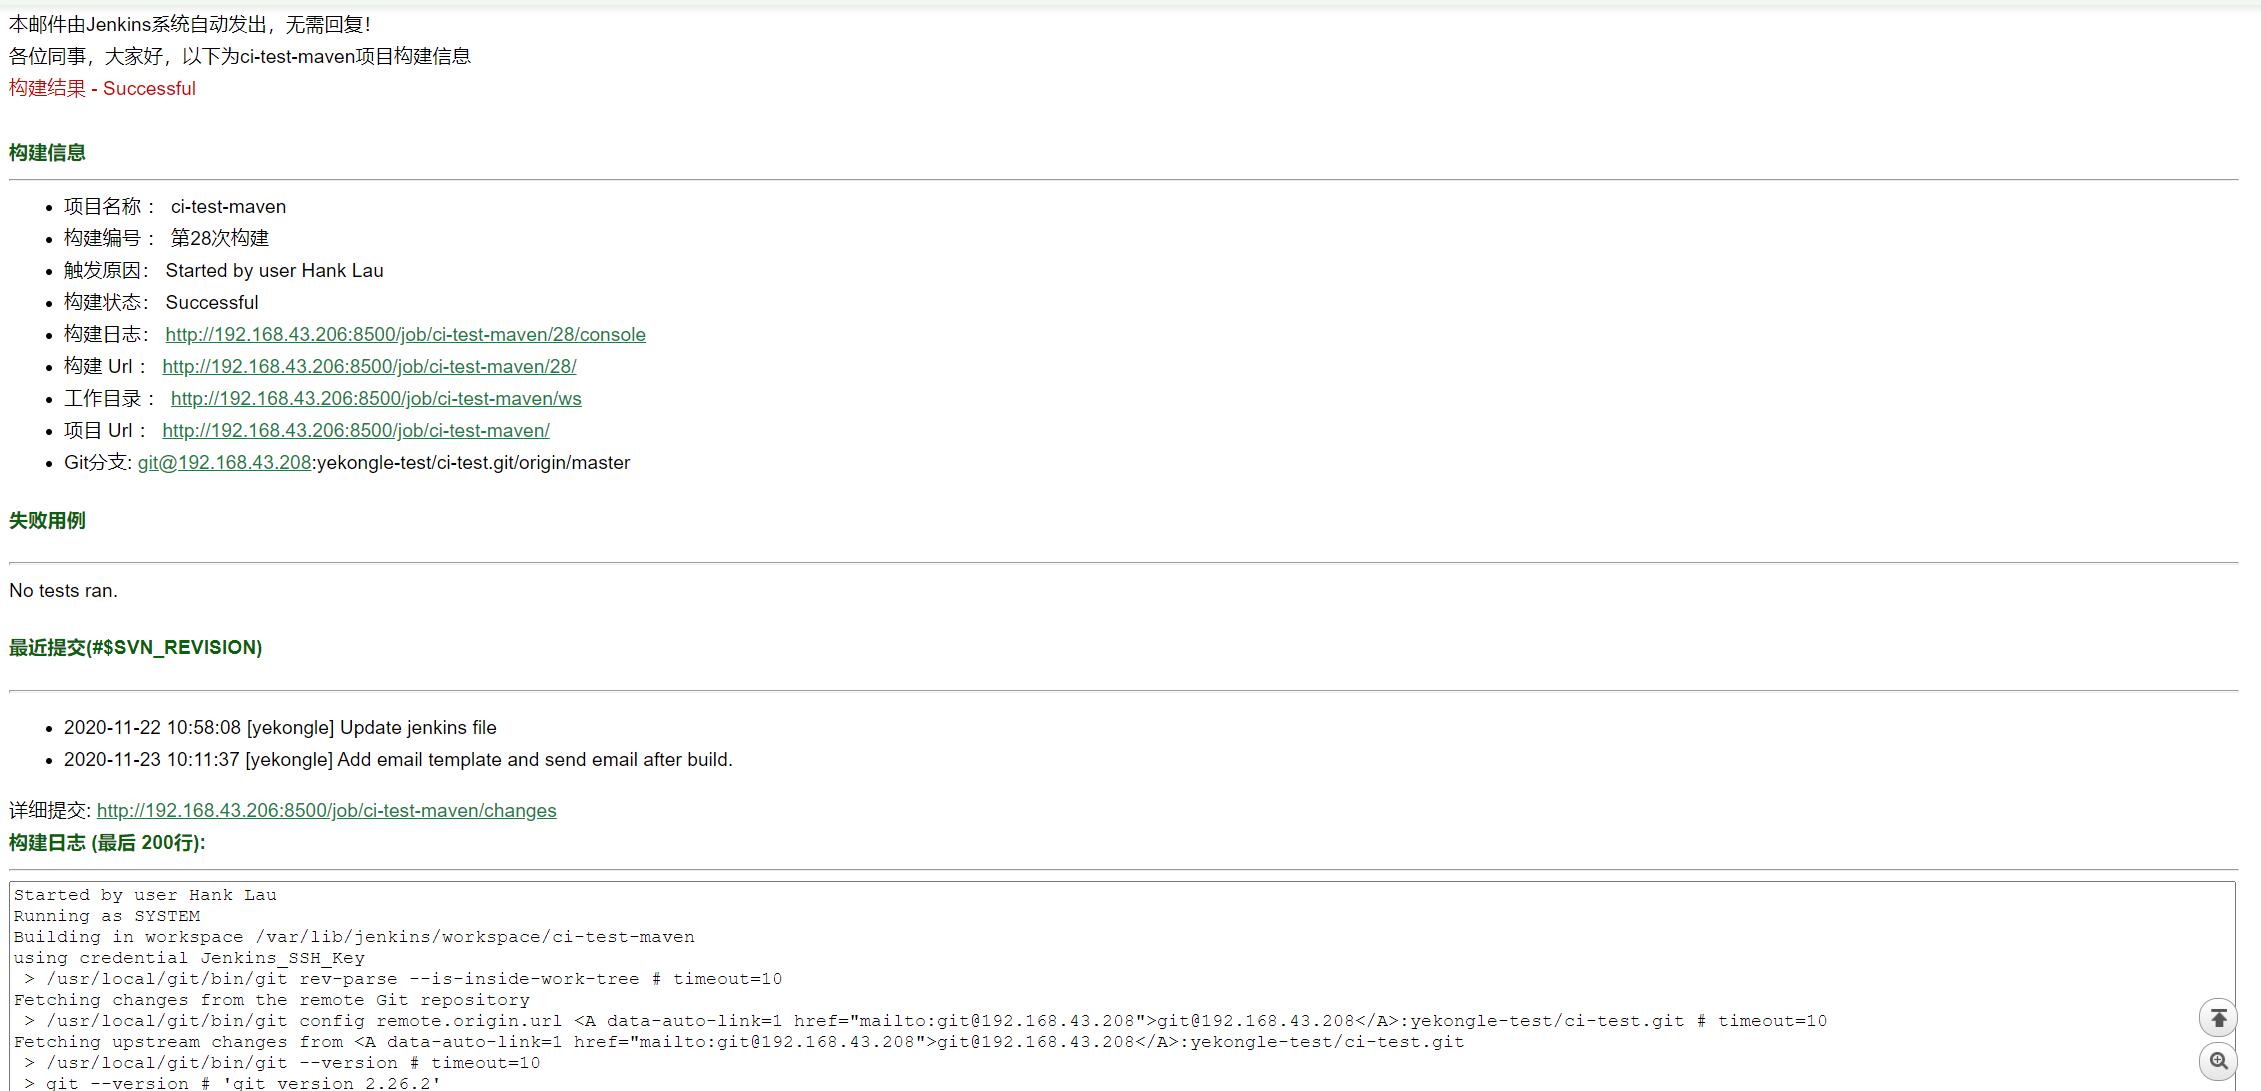The image size is (2261, 1091).
Task: Click the magnifier zoom-in icon
Action: pyautogui.click(x=2218, y=1061)
